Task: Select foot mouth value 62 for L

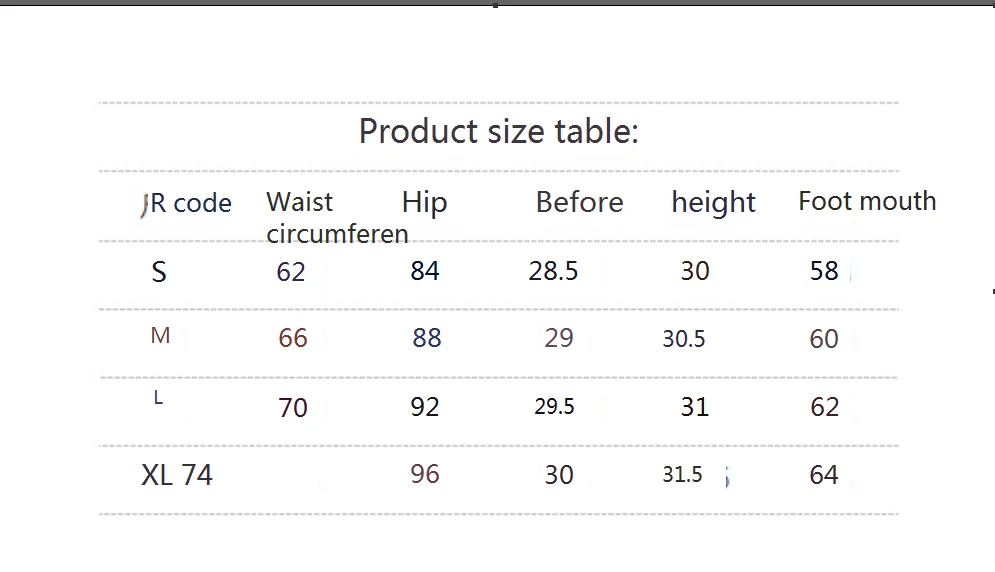Action: click(824, 407)
